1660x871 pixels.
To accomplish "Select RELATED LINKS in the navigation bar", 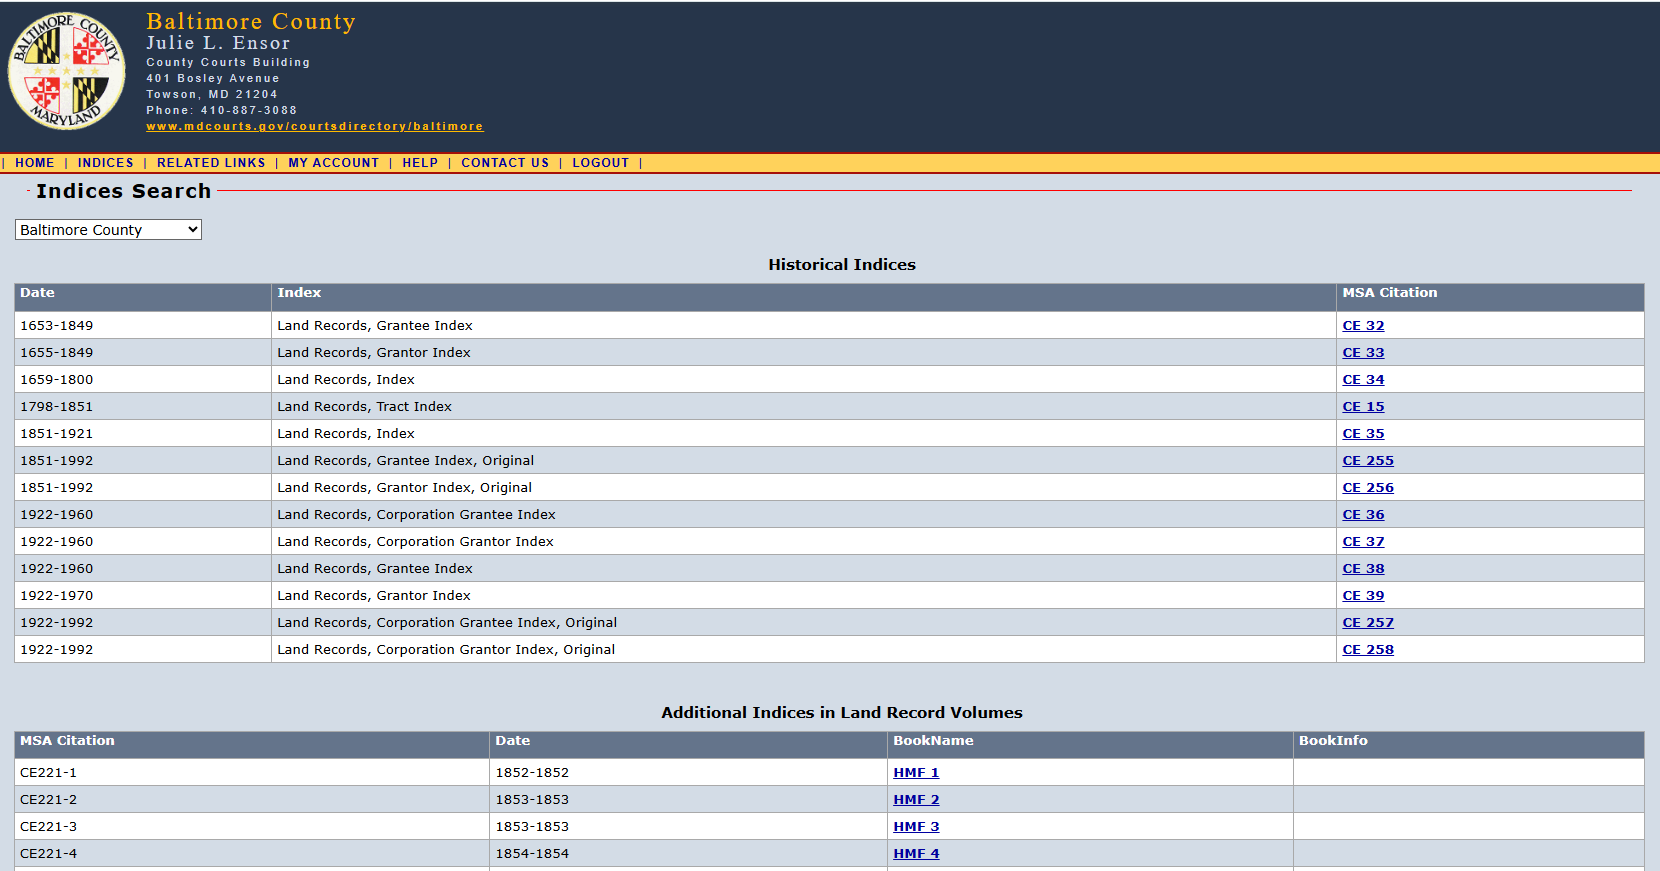I will (211, 163).
